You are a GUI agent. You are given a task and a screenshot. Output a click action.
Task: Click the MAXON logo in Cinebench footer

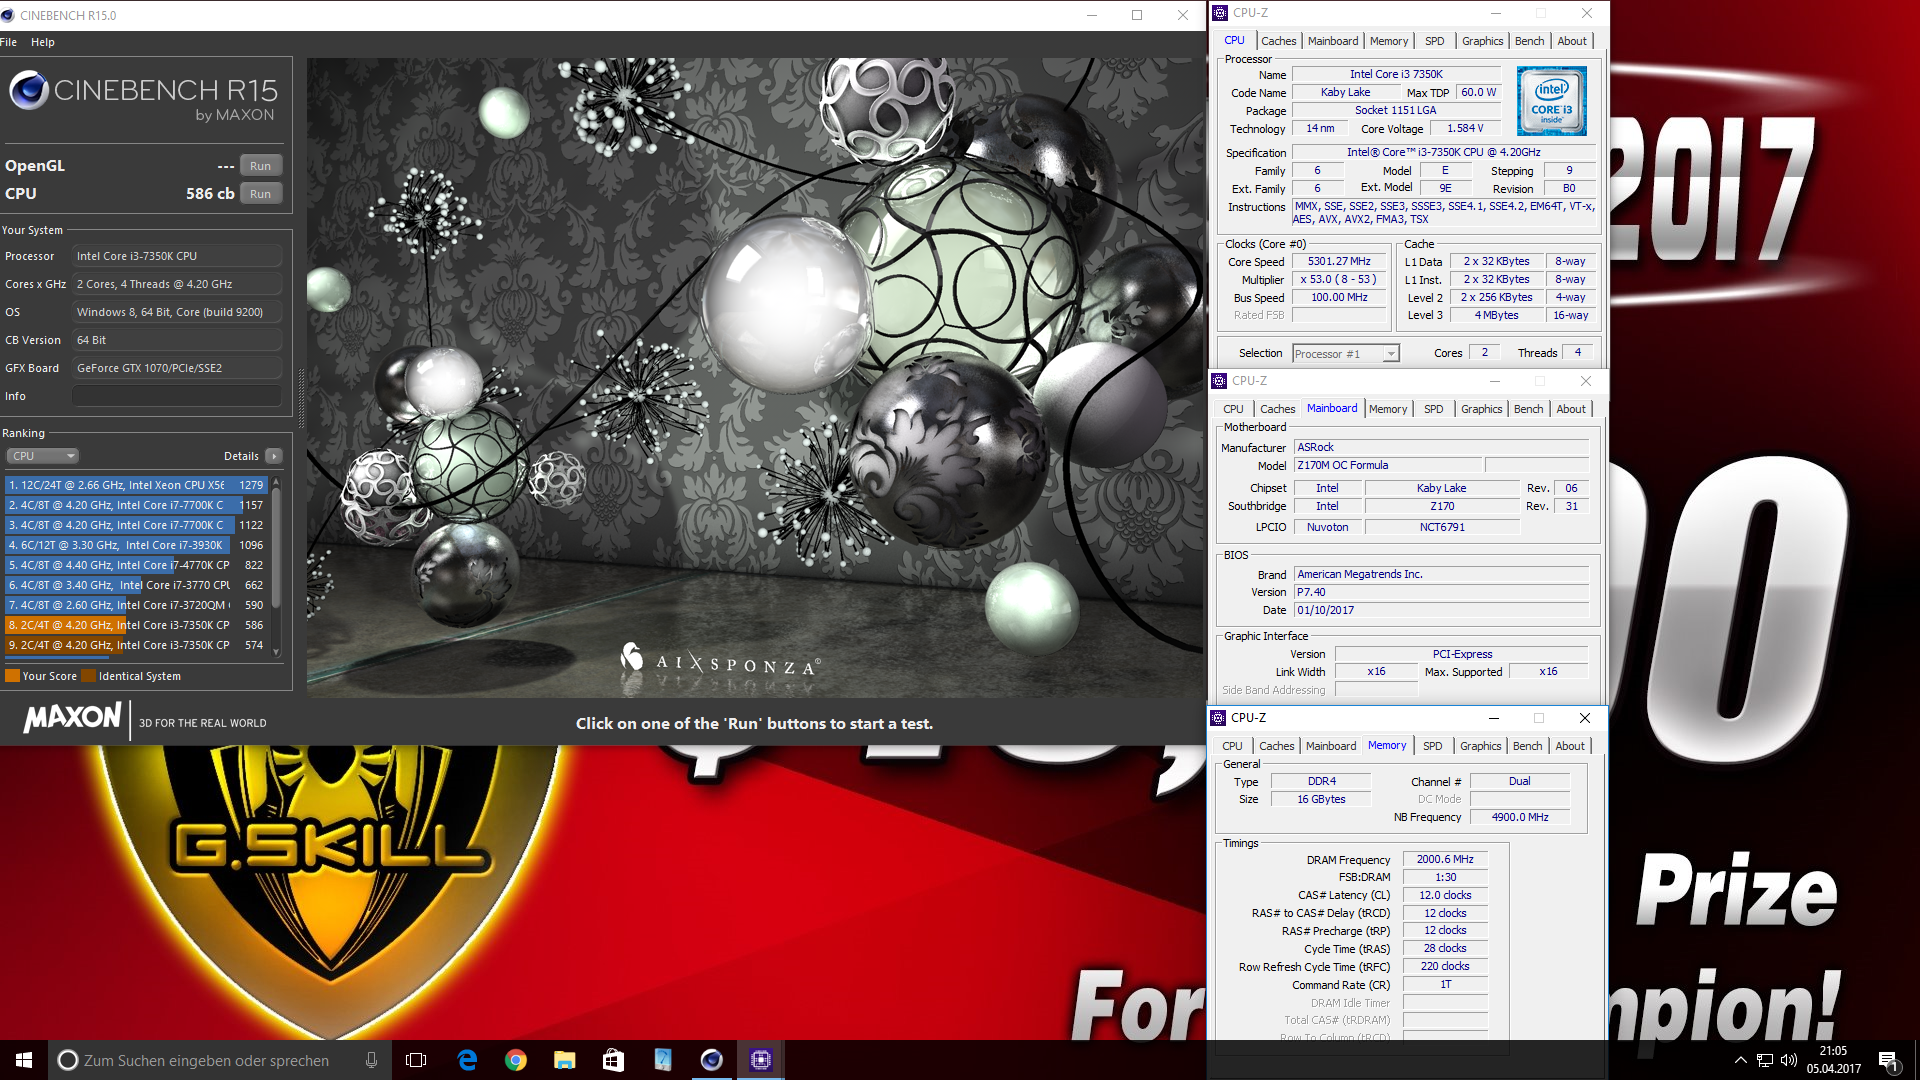click(x=72, y=718)
